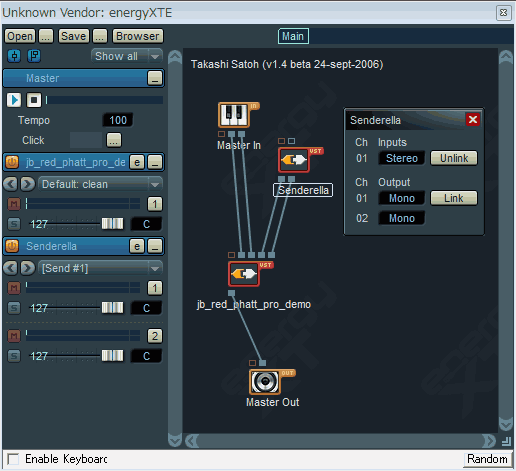516x471 pixels.
Task: Click Link in Senderella Output section
Action: coord(454,198)
